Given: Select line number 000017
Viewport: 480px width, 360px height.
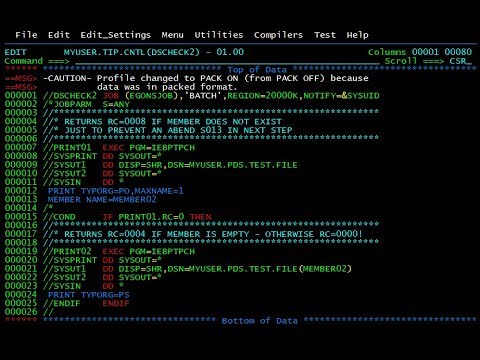Looking at the screenshot, I should pyautogui.click(x=21, y=234).
